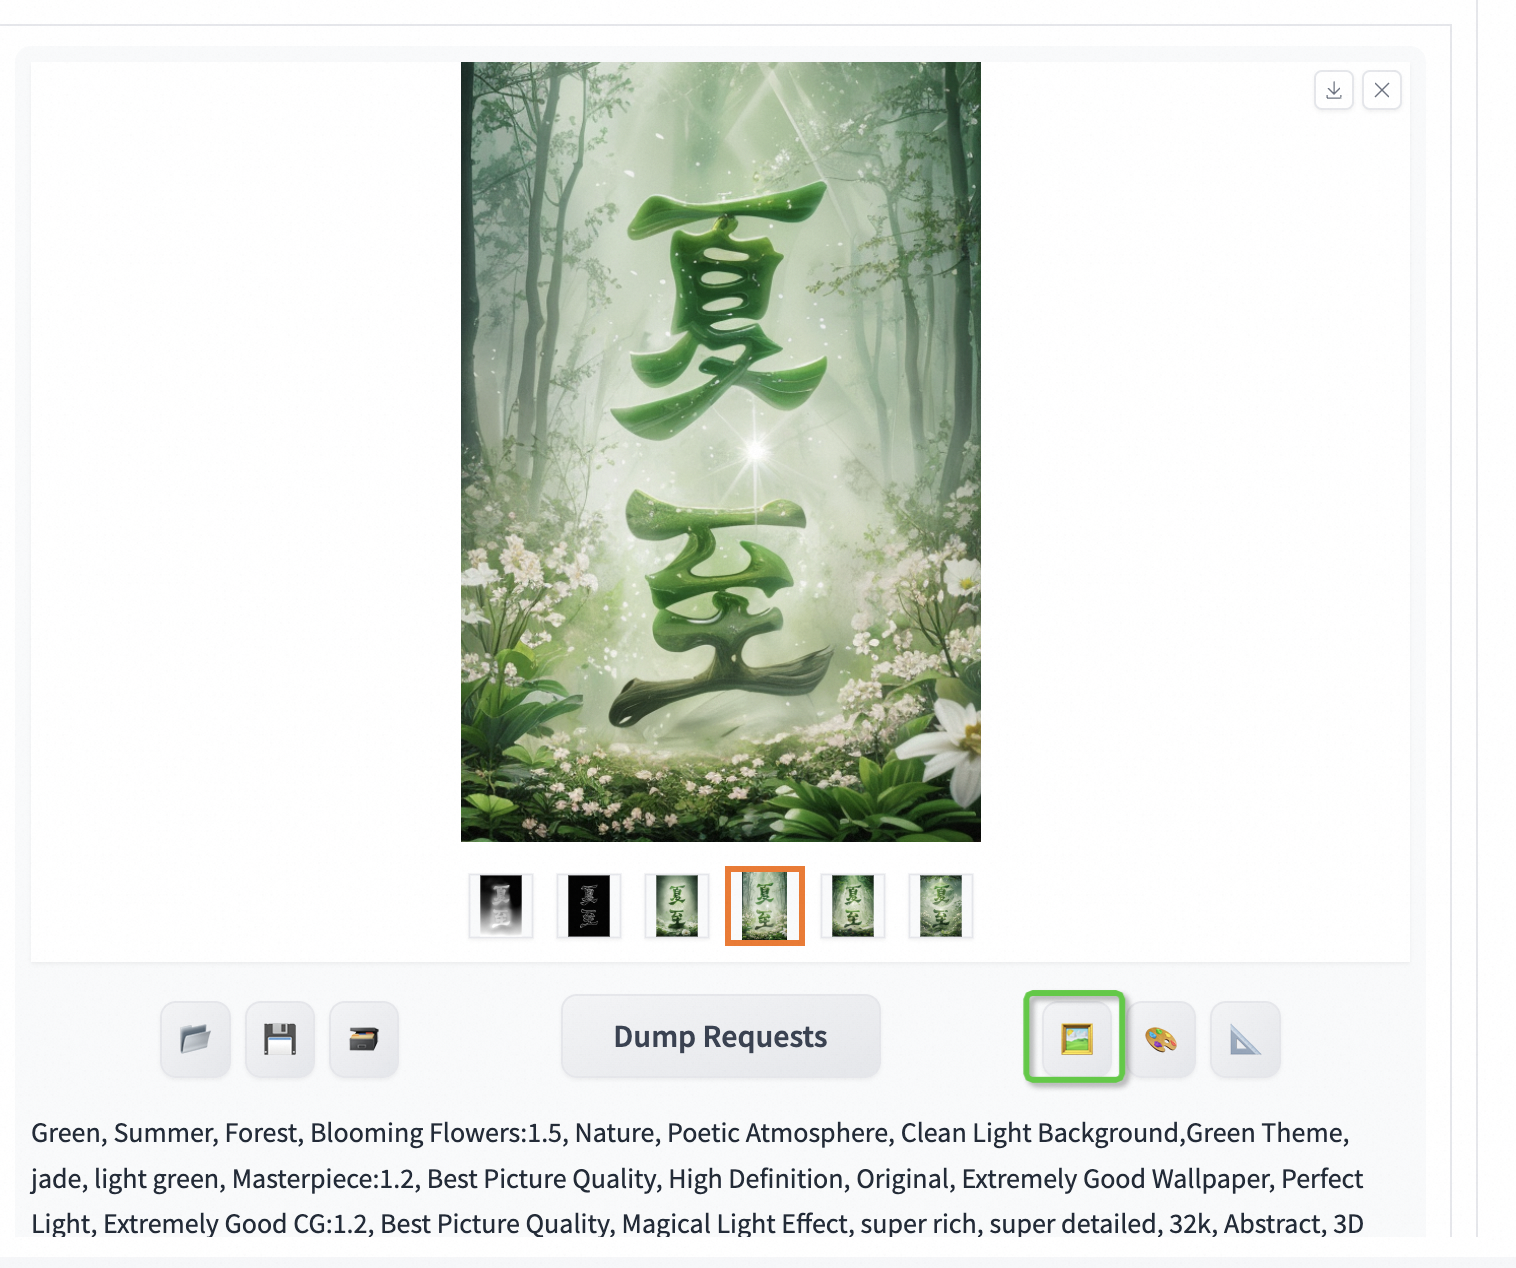Save image with floppy disk icon

(x=280, y=1039)
